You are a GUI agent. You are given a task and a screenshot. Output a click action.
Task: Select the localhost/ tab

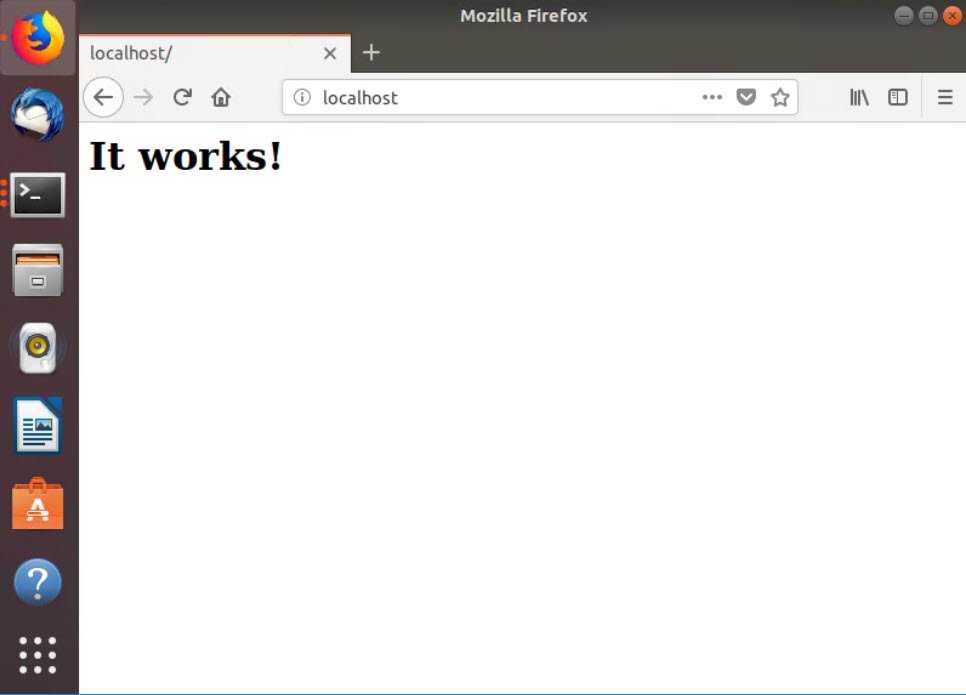click(x=215, y=54)
